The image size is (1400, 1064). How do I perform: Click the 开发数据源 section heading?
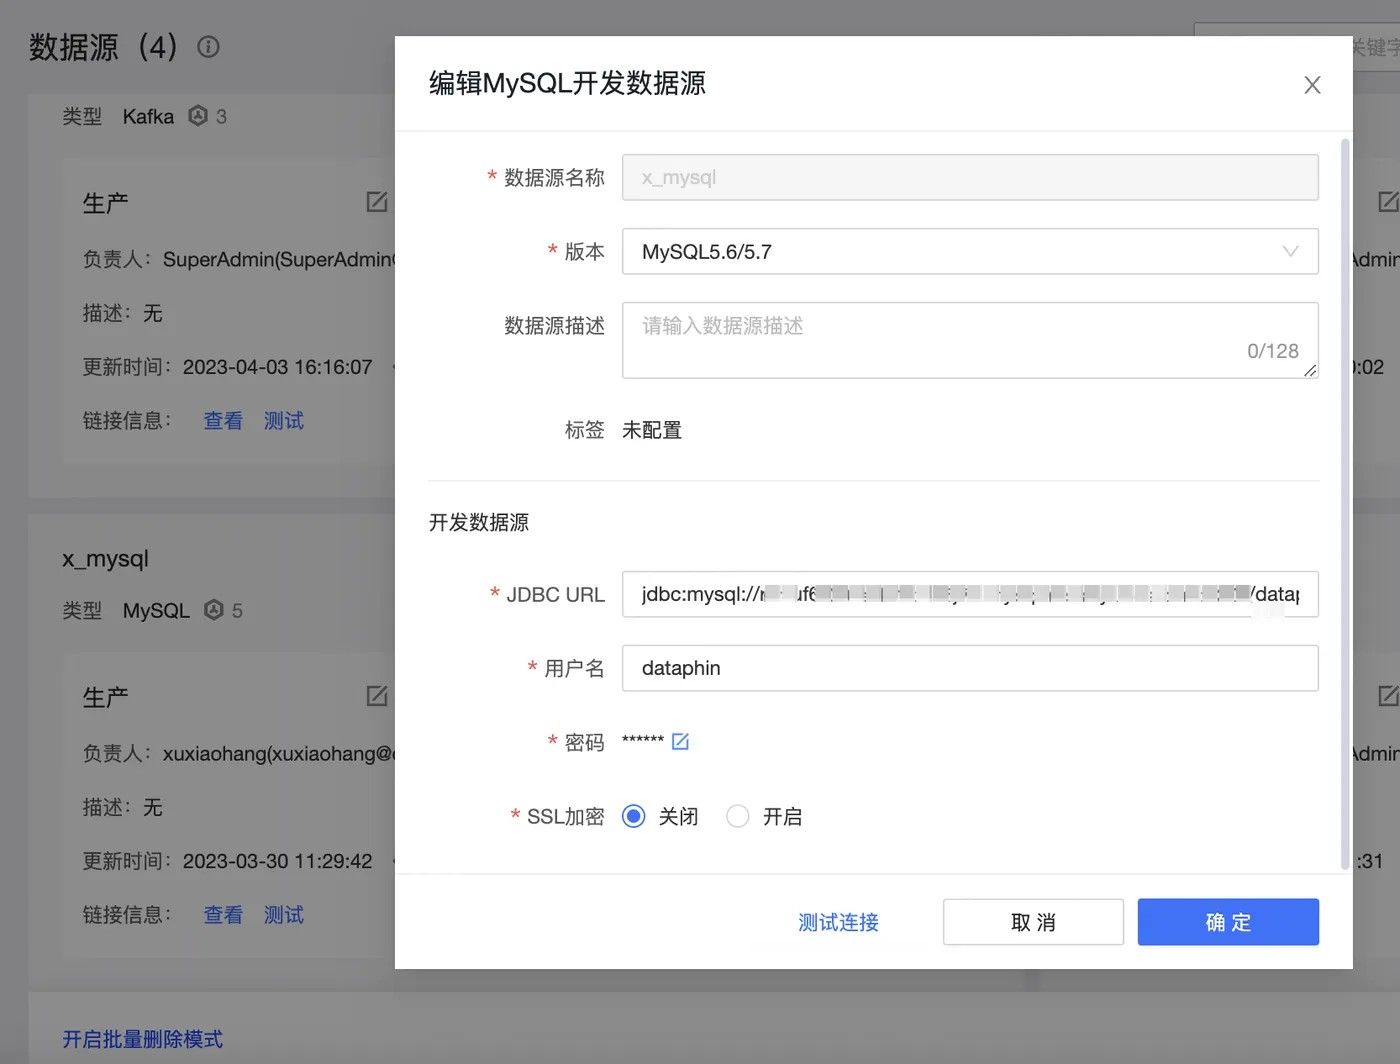[479, 522]
